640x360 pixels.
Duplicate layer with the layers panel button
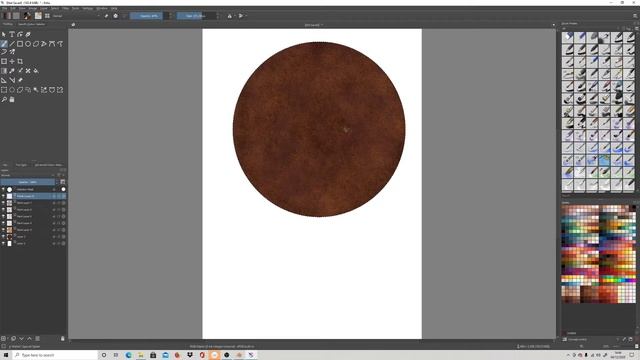13,338
